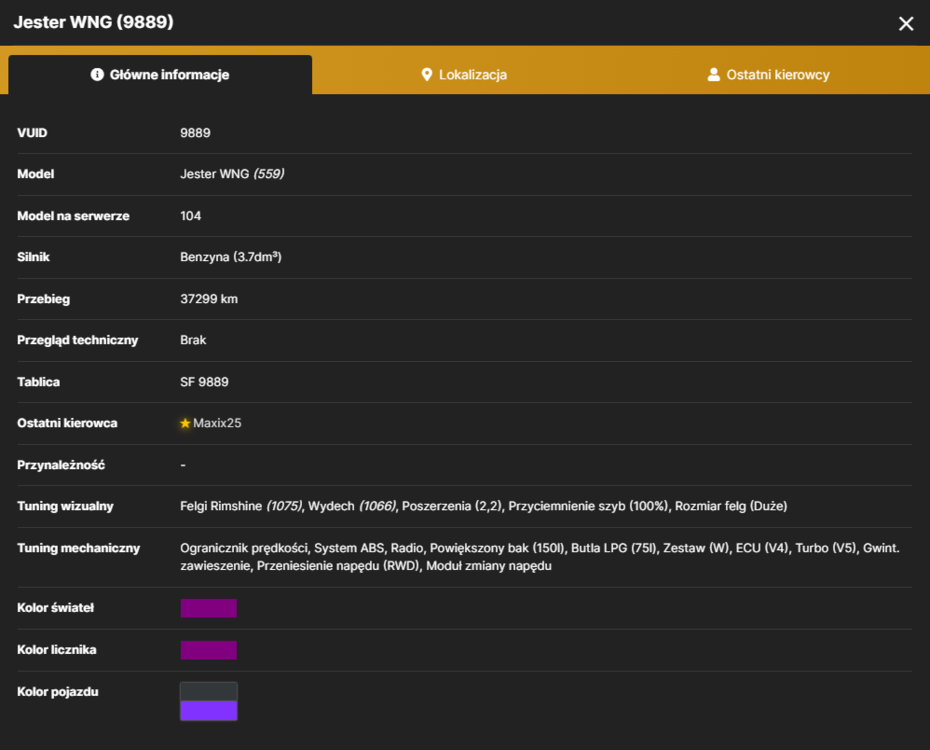Open the Lokalizacja tab
The image size is (930, 750).
pyautogui.click(x=464, y=75)
